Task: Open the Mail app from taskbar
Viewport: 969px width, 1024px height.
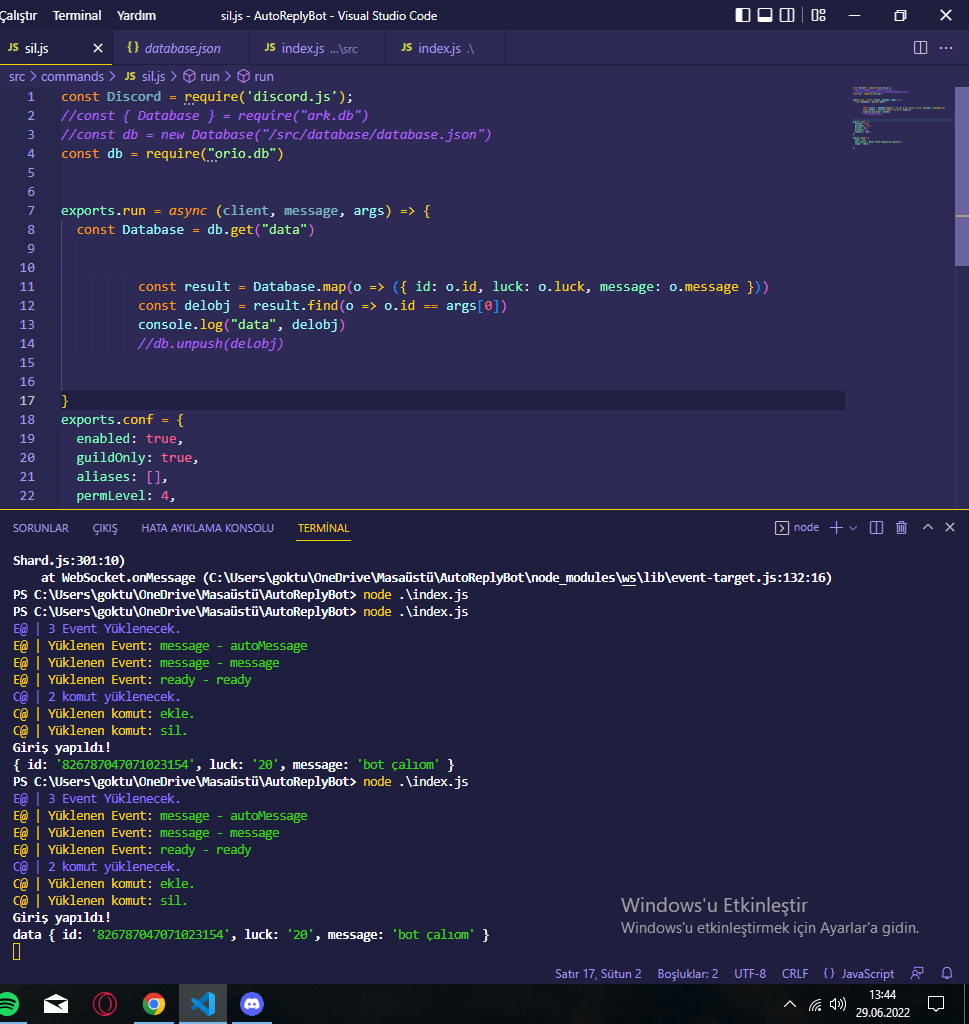Action: (56, 1004)
